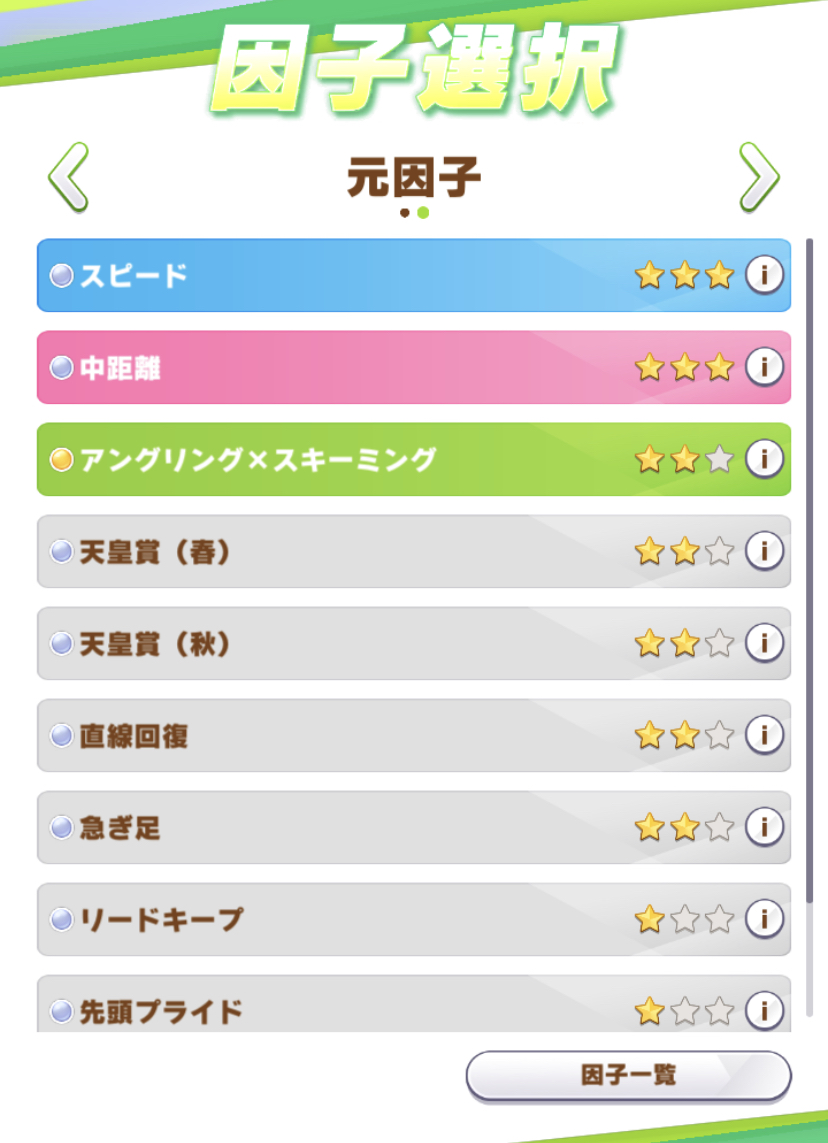
Task: Select the gold アングリング×スキーミング dot
Action: (62, 460)
